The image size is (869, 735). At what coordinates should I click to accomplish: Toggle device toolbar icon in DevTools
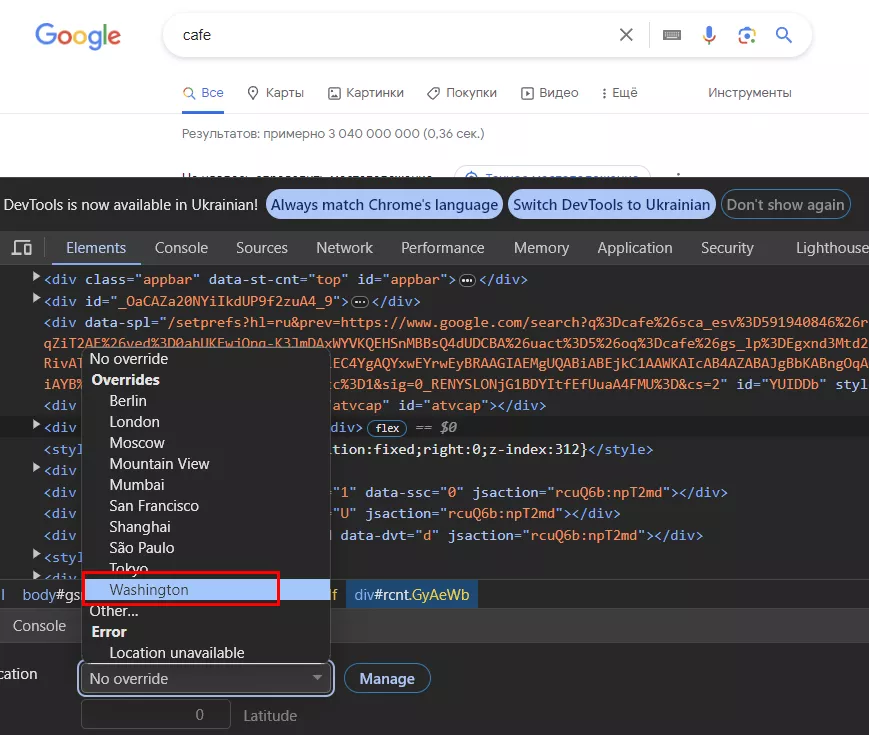coord(22,248)
